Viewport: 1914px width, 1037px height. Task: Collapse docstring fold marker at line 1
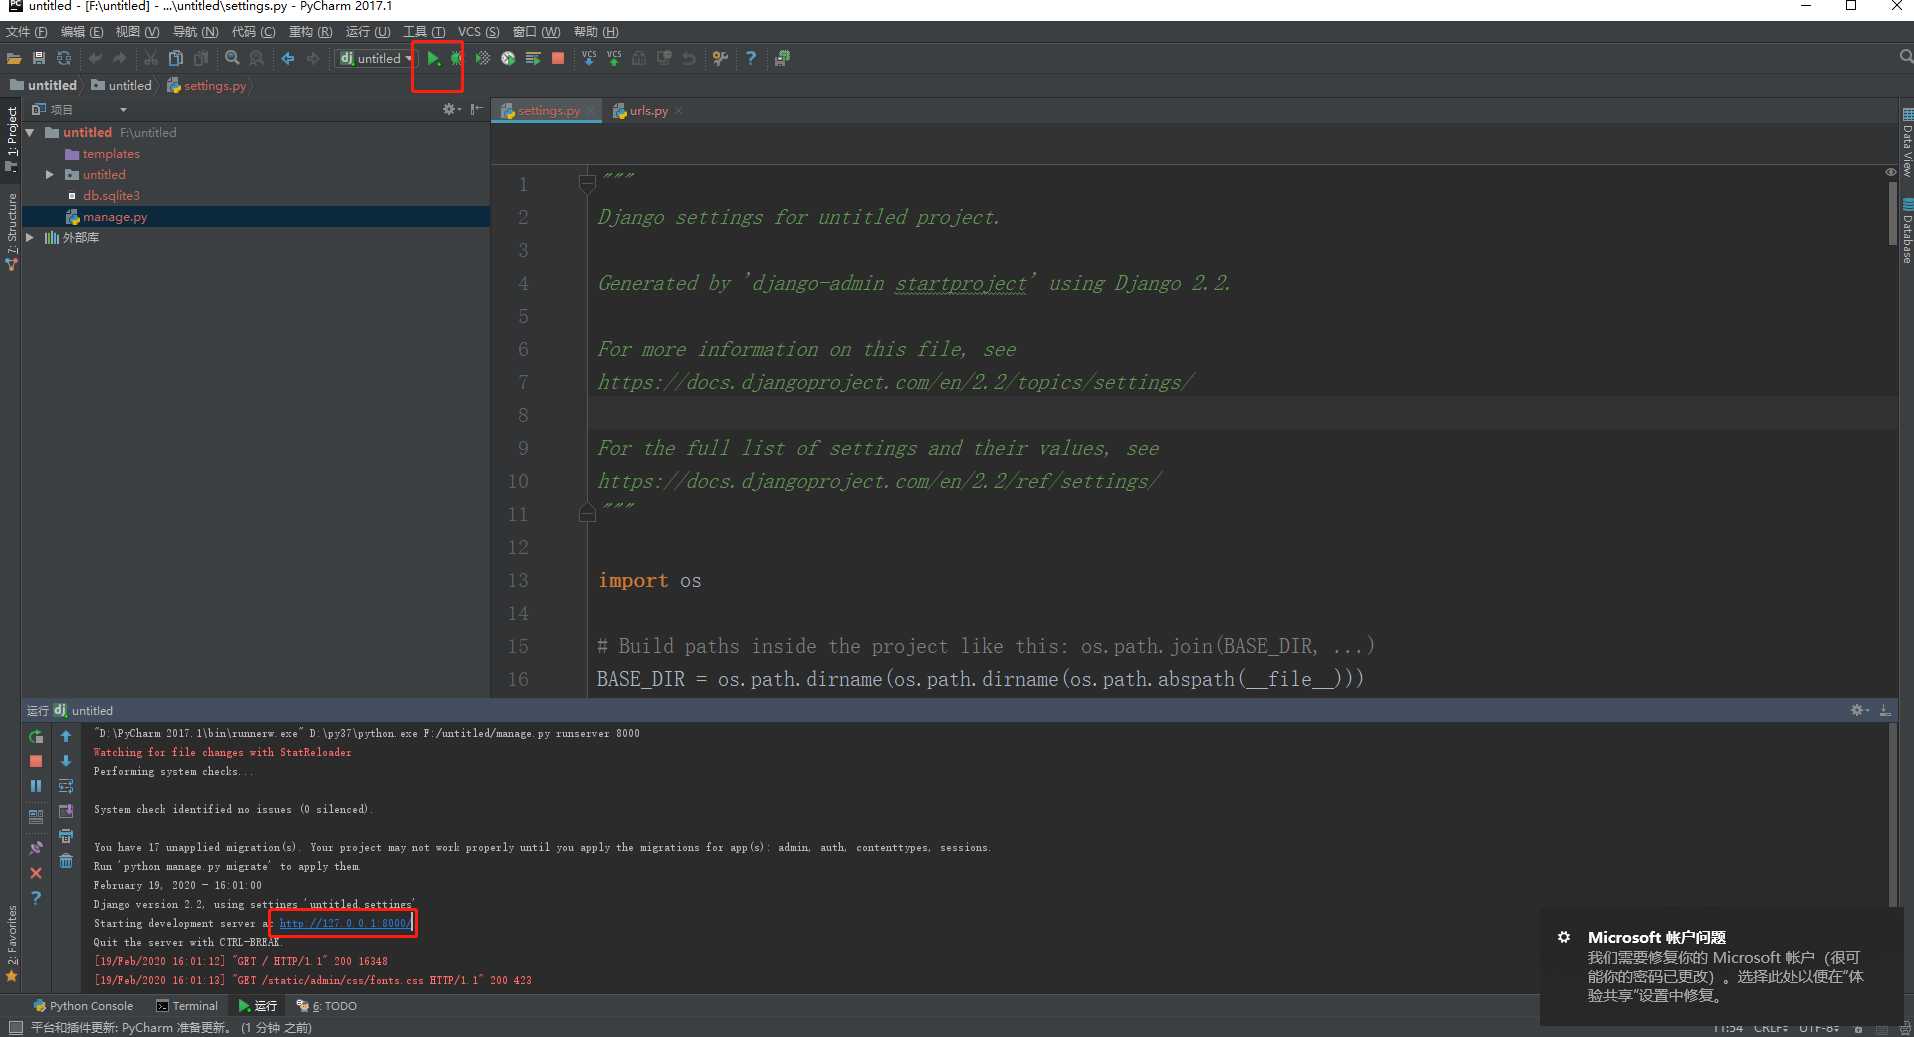587,182
